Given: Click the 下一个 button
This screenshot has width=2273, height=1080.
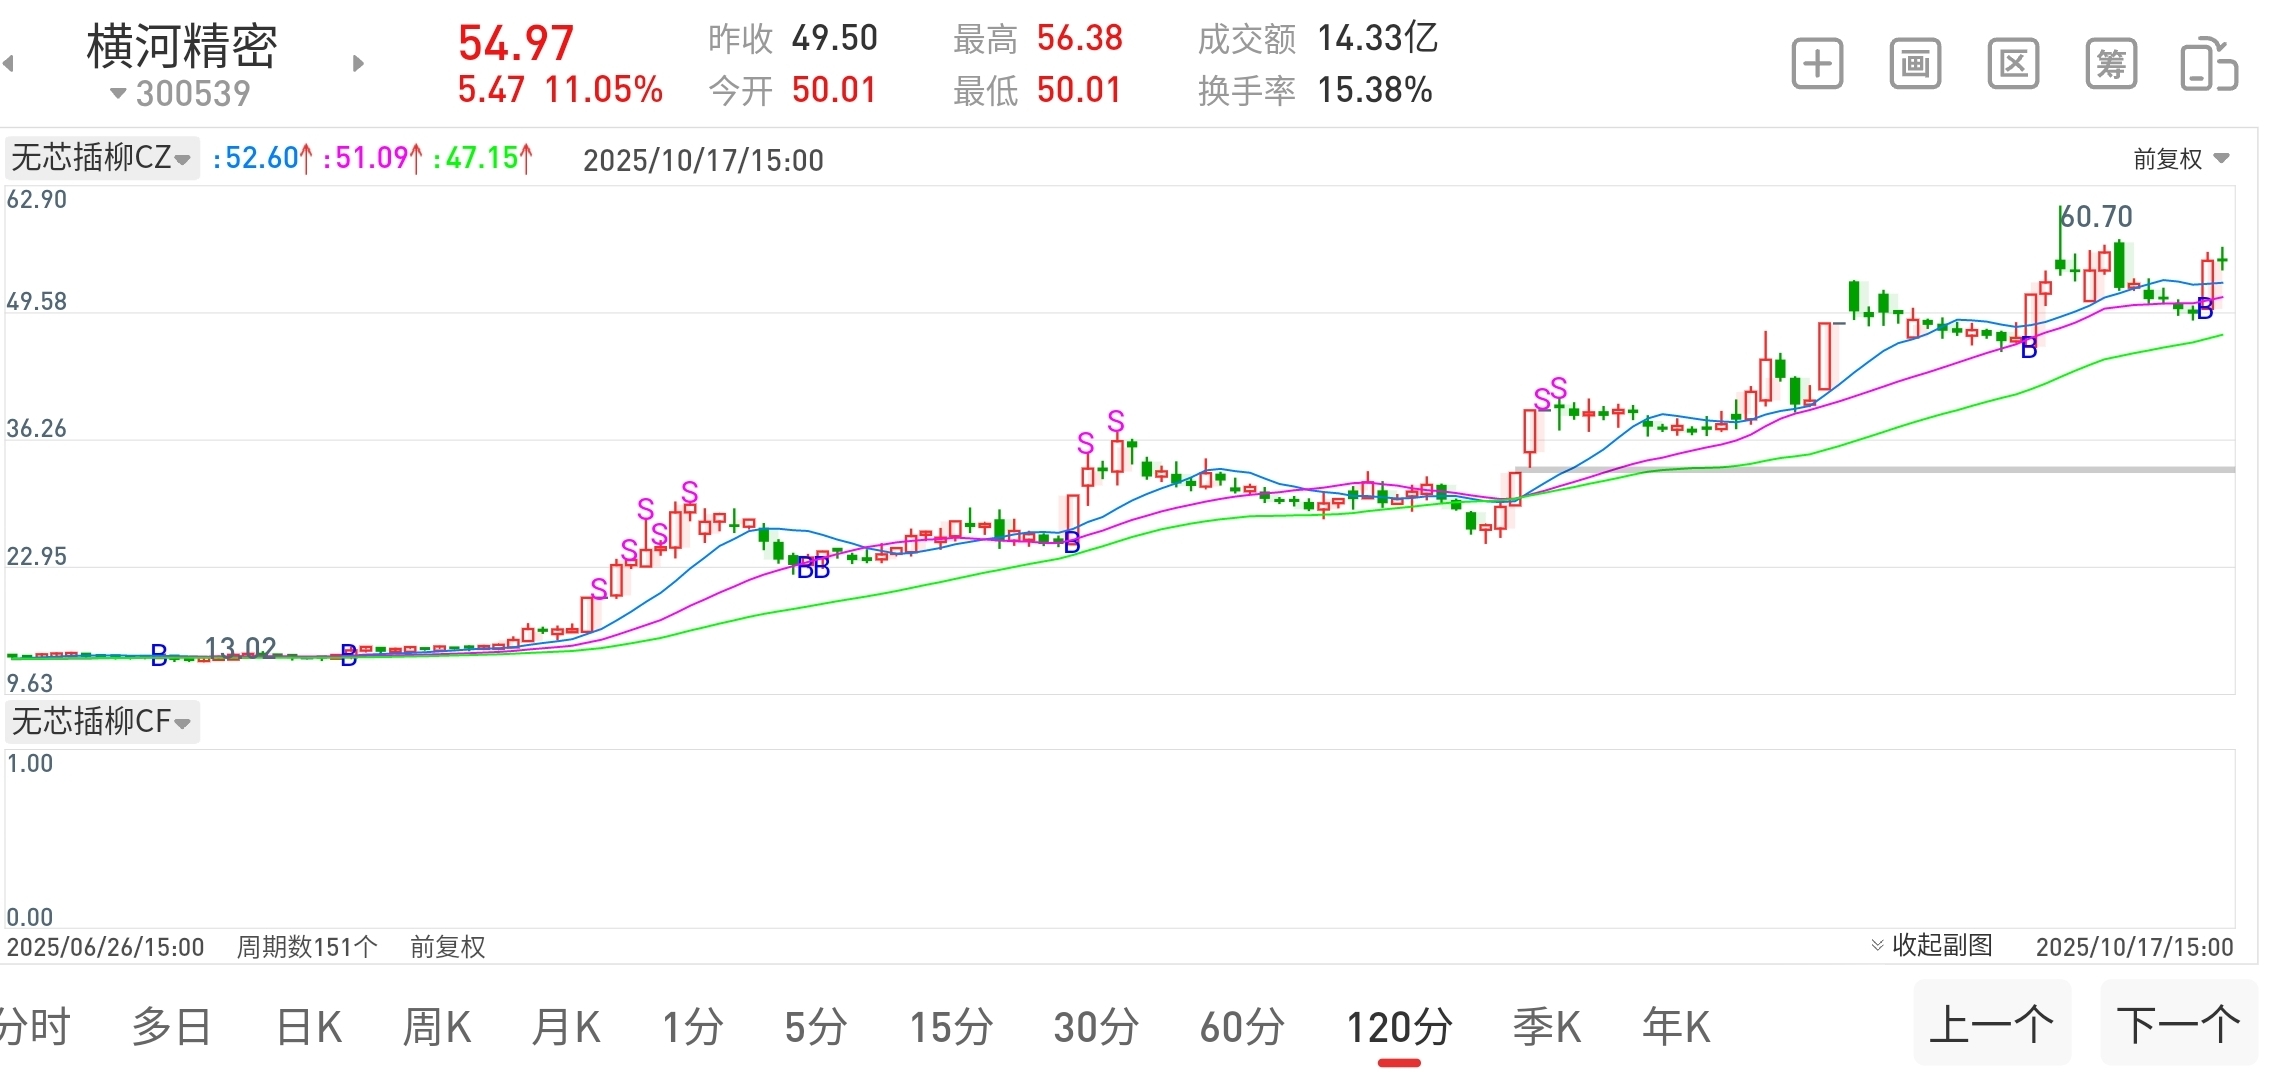Looking at the screenshot, I should point(2178,1025).
